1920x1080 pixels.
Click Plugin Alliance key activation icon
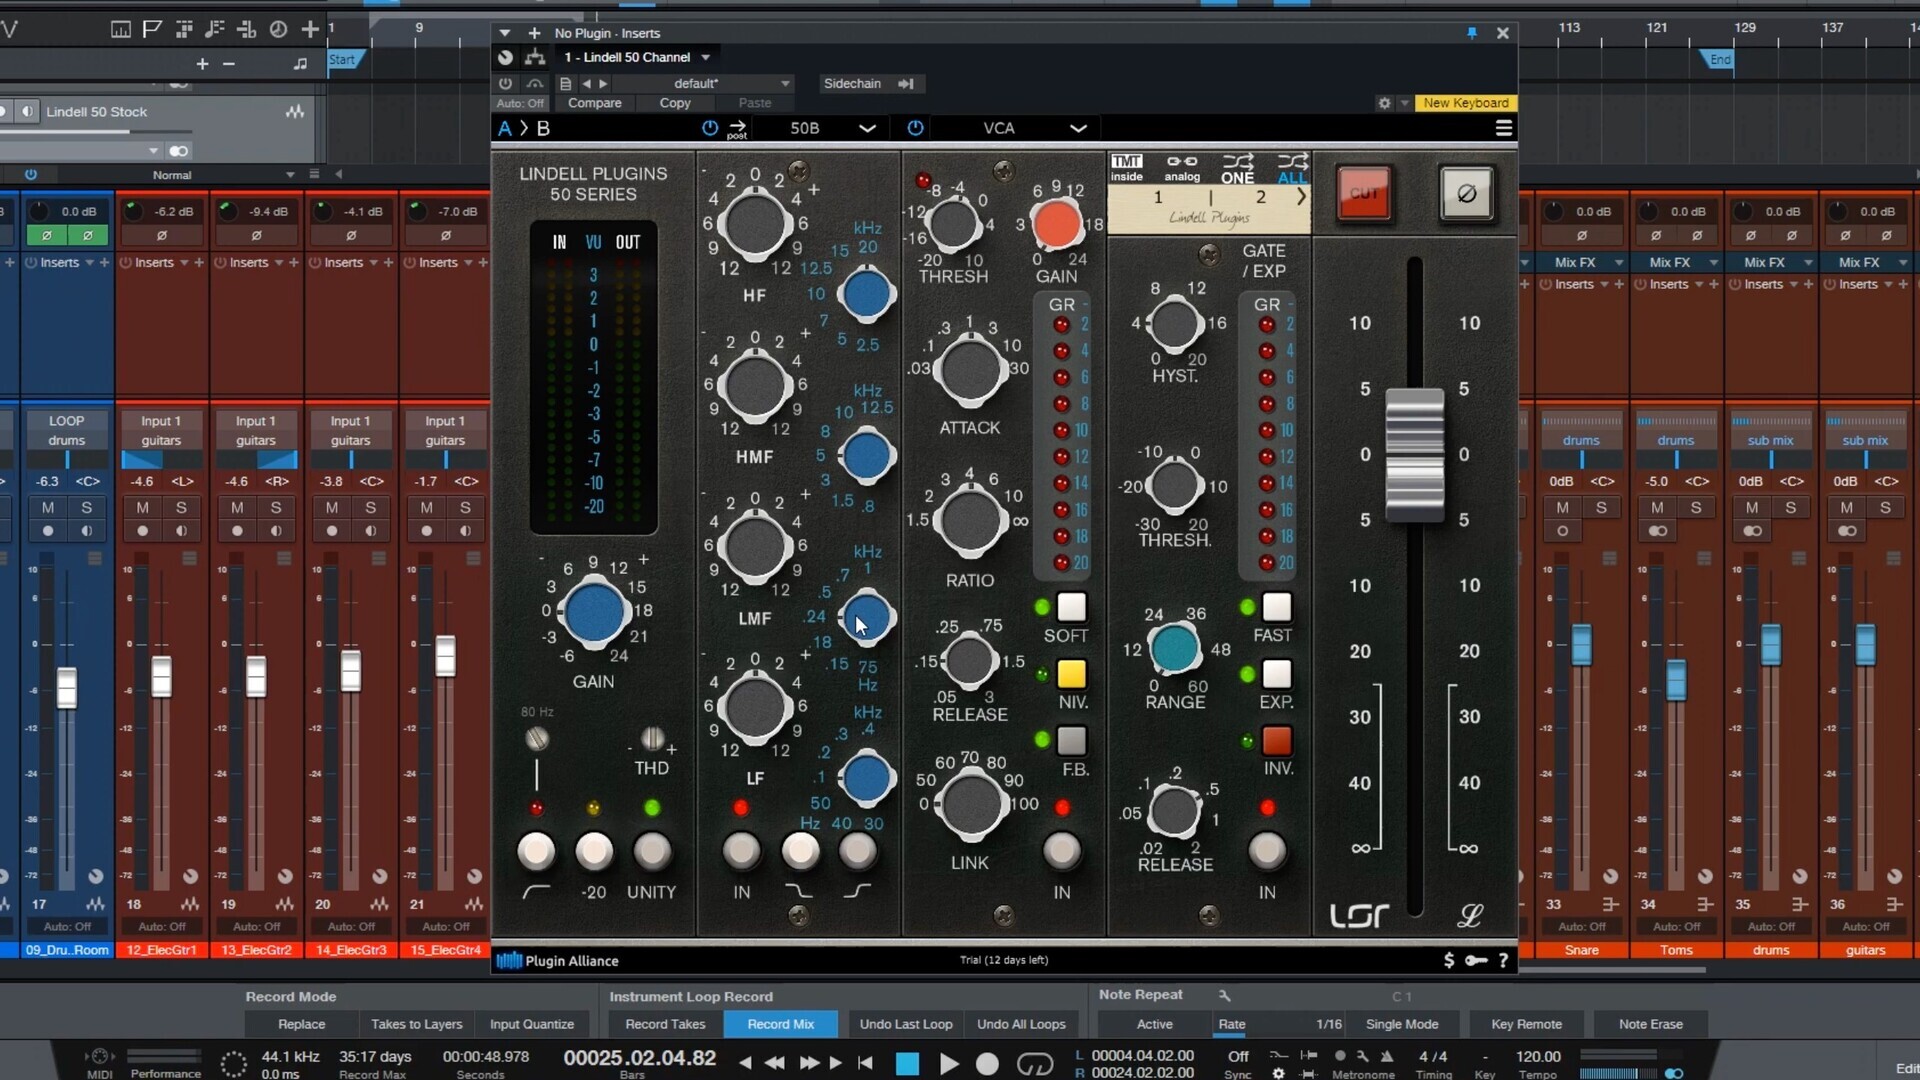pyautogui.click(x=1476, y=960)
